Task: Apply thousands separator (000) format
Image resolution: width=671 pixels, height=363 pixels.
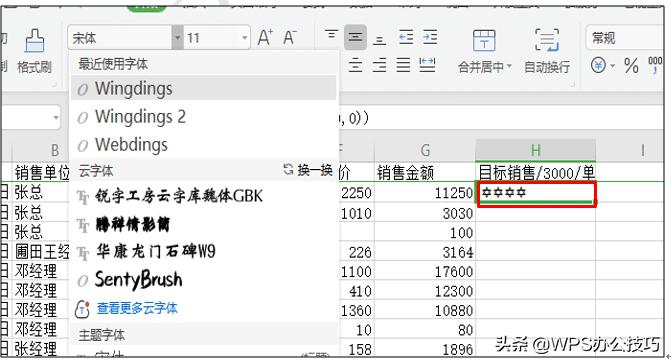Action: 655,65
